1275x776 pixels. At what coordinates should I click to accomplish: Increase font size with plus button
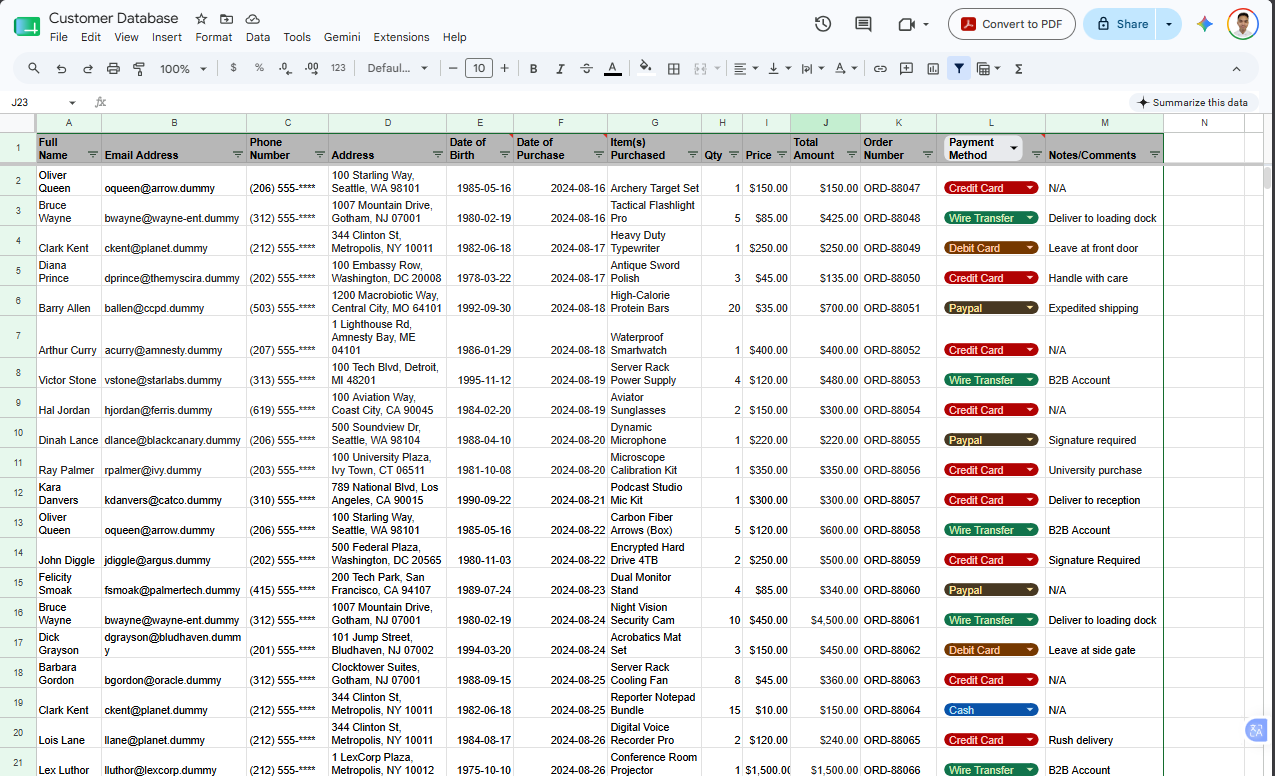click(x=504, y=68)
